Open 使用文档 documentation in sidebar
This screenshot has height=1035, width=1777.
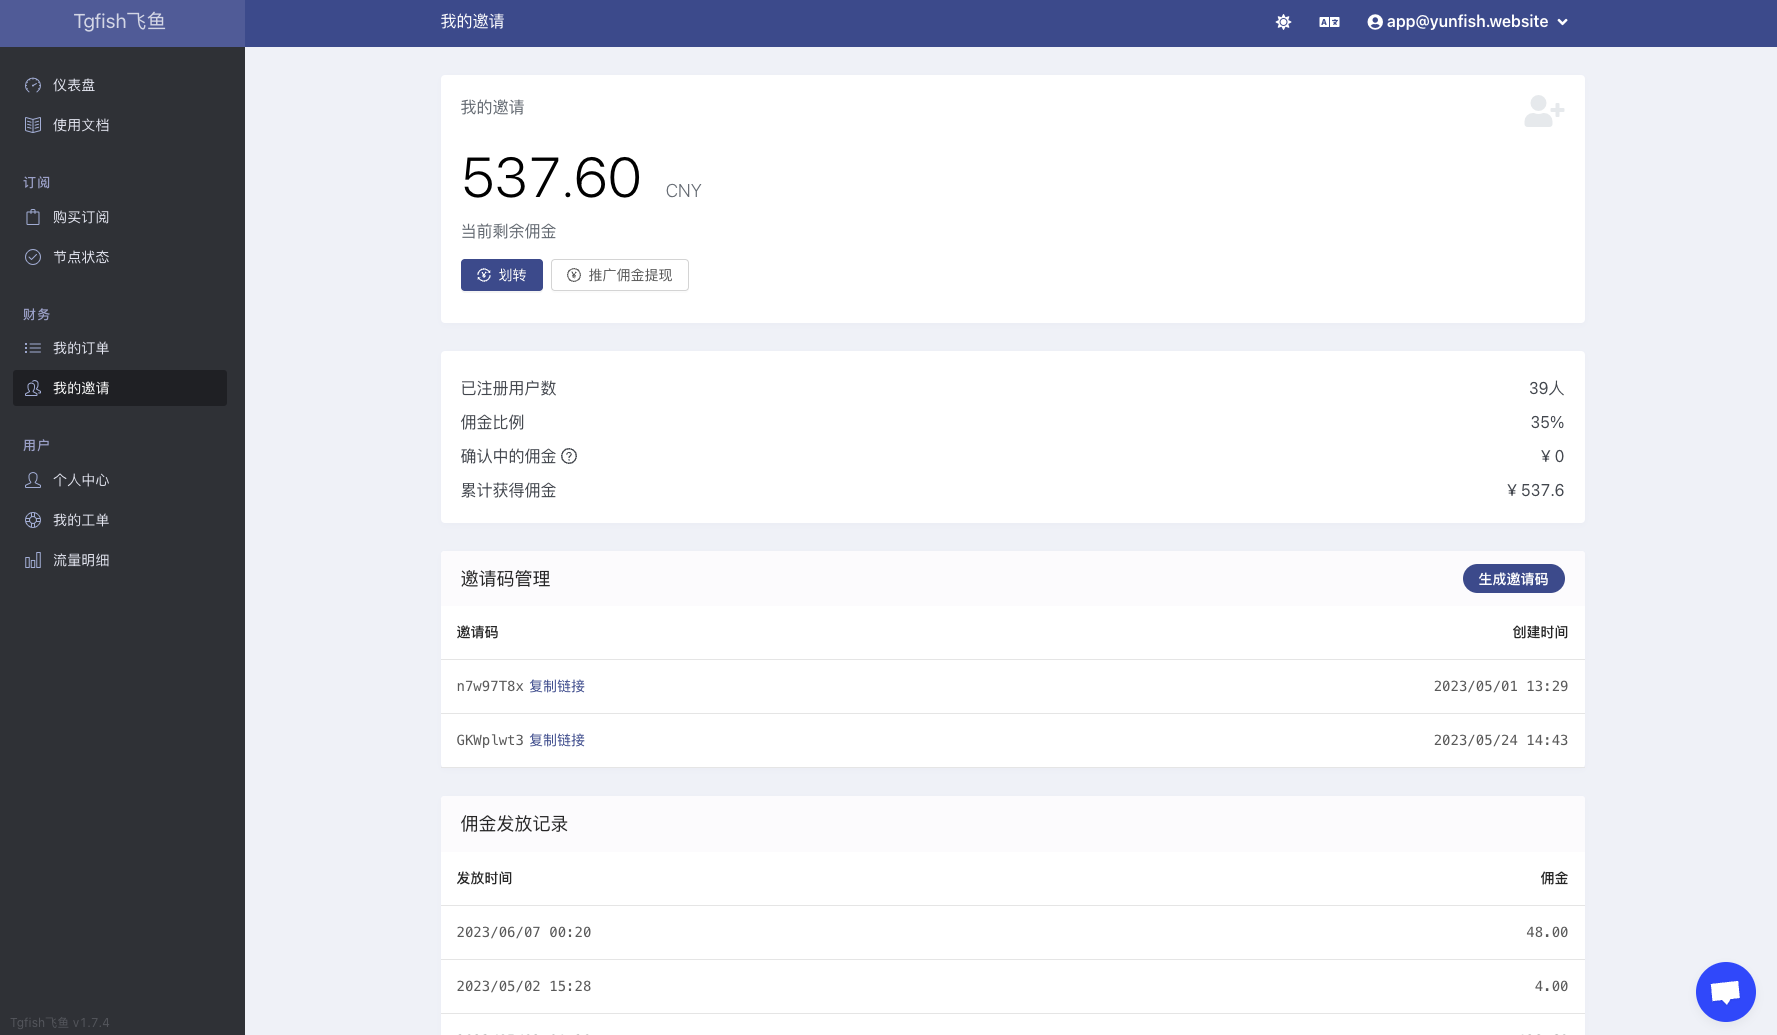click(81, 125)
